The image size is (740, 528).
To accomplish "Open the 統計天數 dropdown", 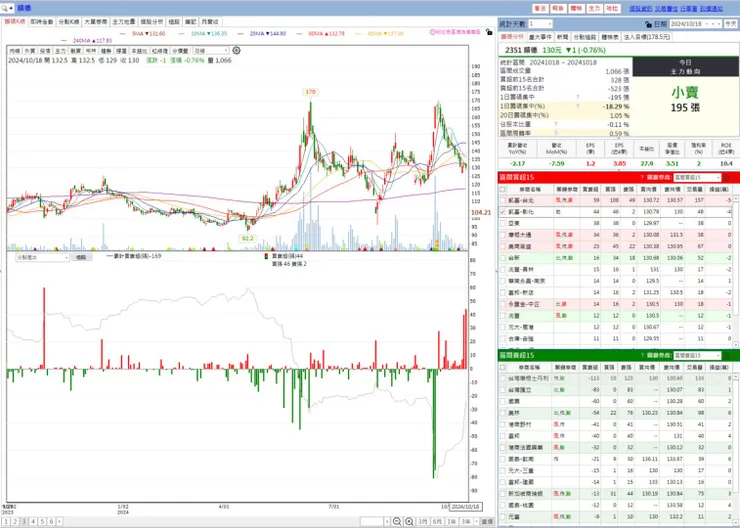I will tap(540, 24).
